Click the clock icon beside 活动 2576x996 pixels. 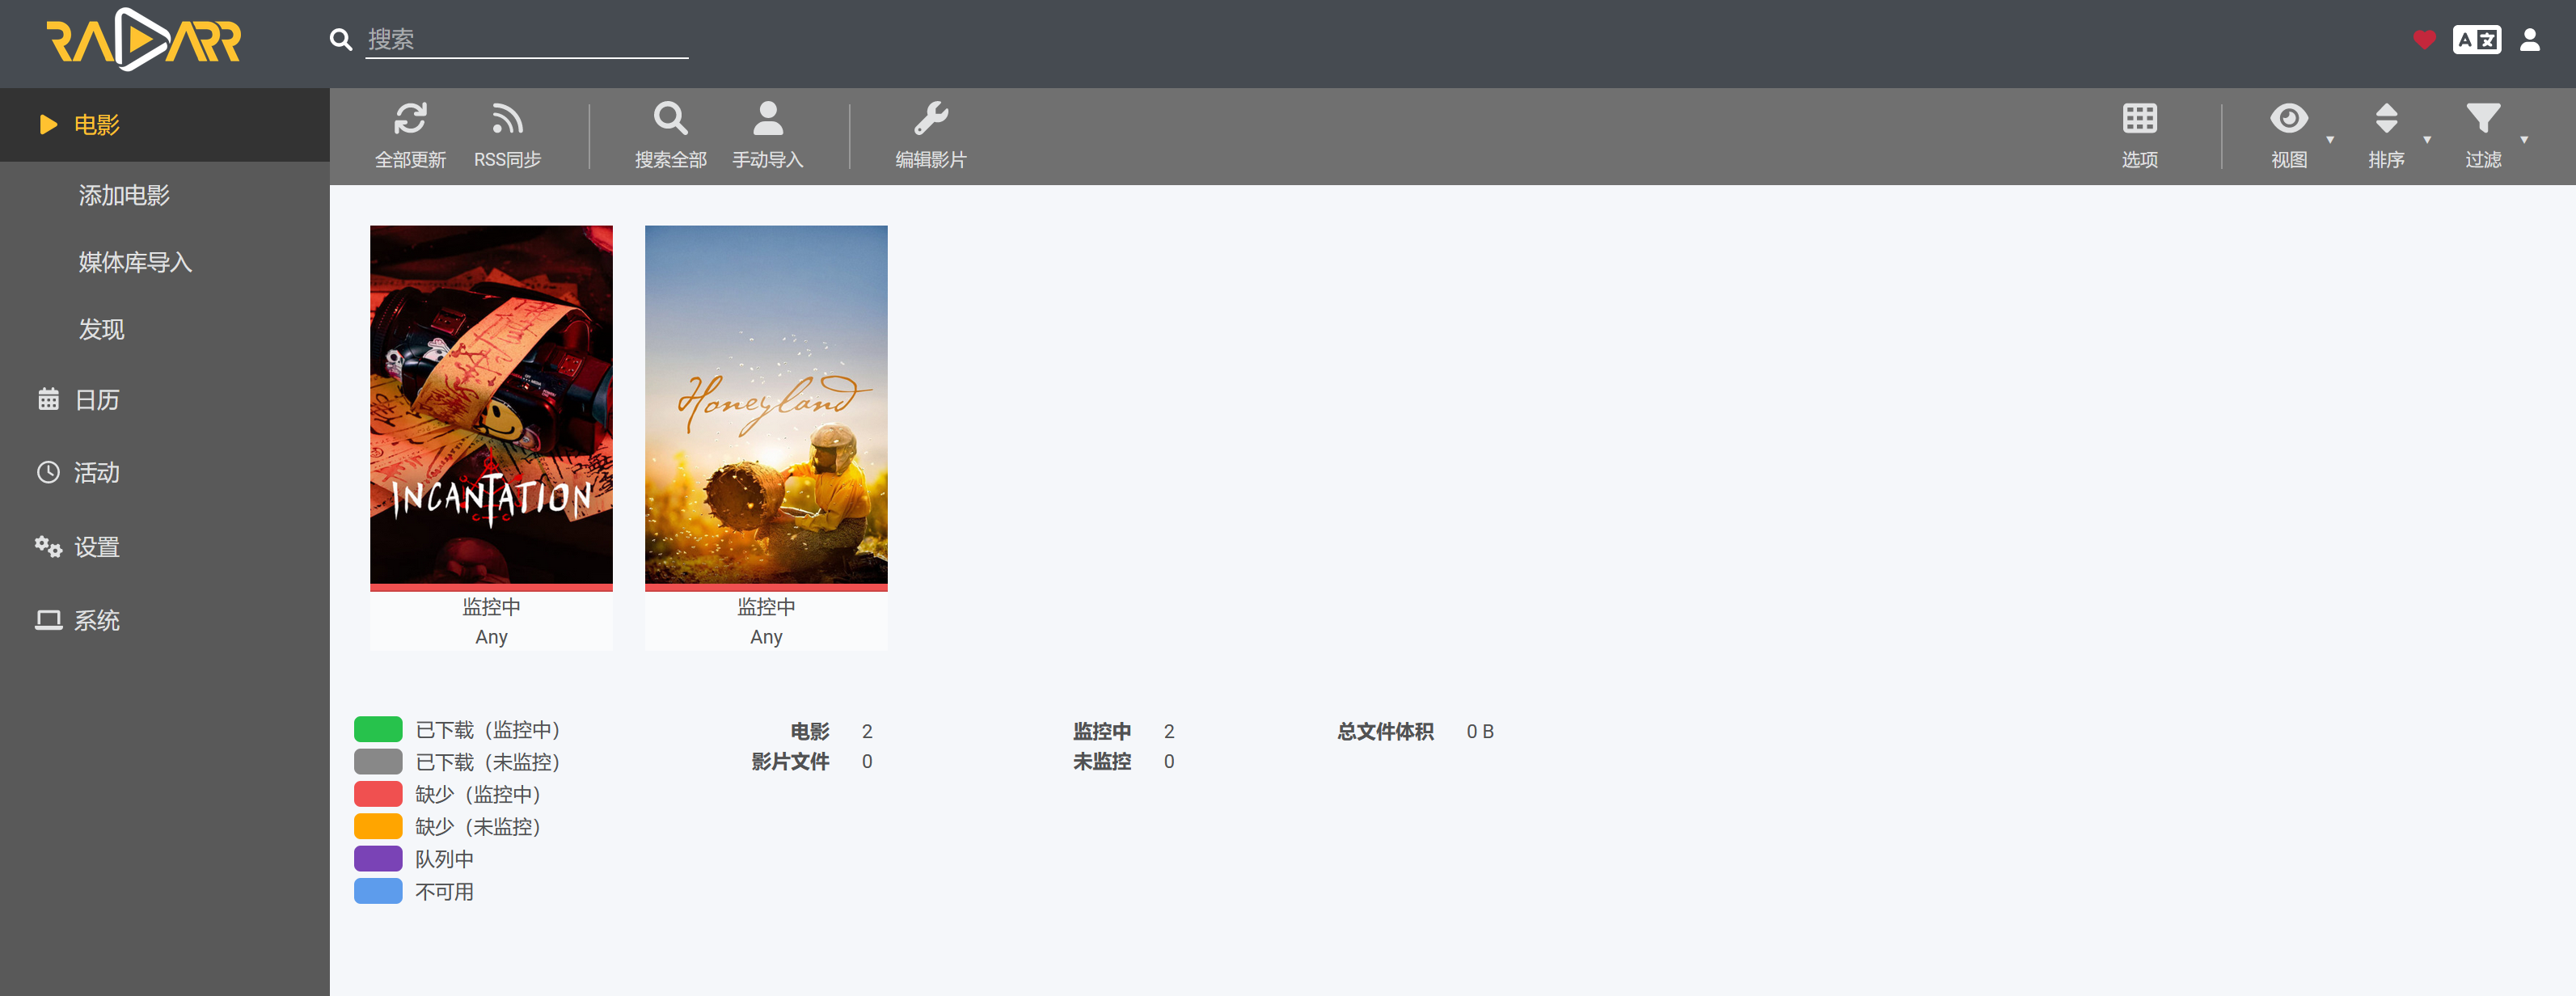(48, 472)
